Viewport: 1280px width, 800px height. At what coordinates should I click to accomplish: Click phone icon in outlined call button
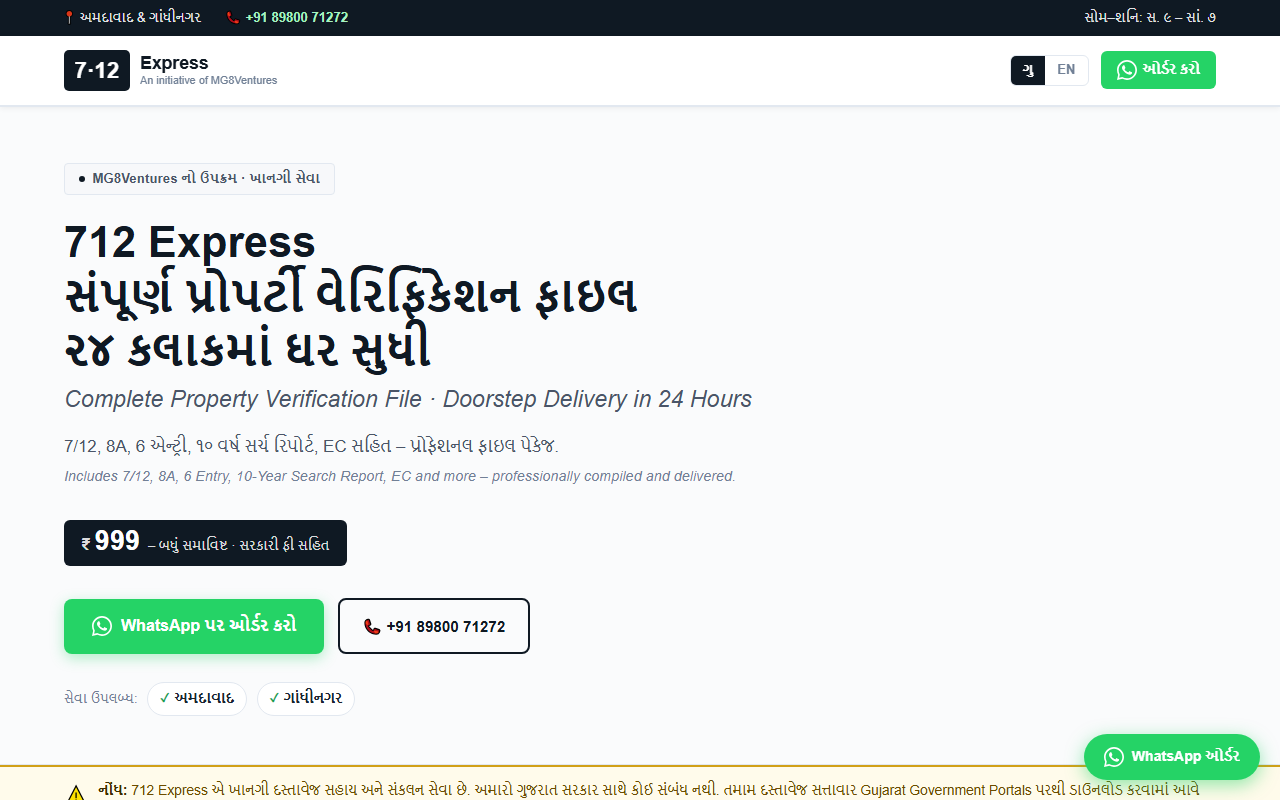[372, 627]
